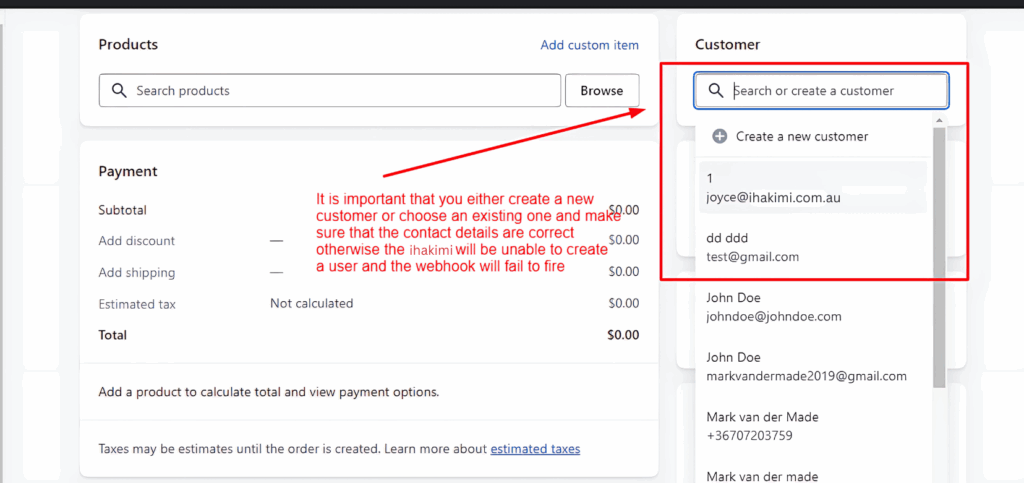Click the Customer card heading

(727, 45)
